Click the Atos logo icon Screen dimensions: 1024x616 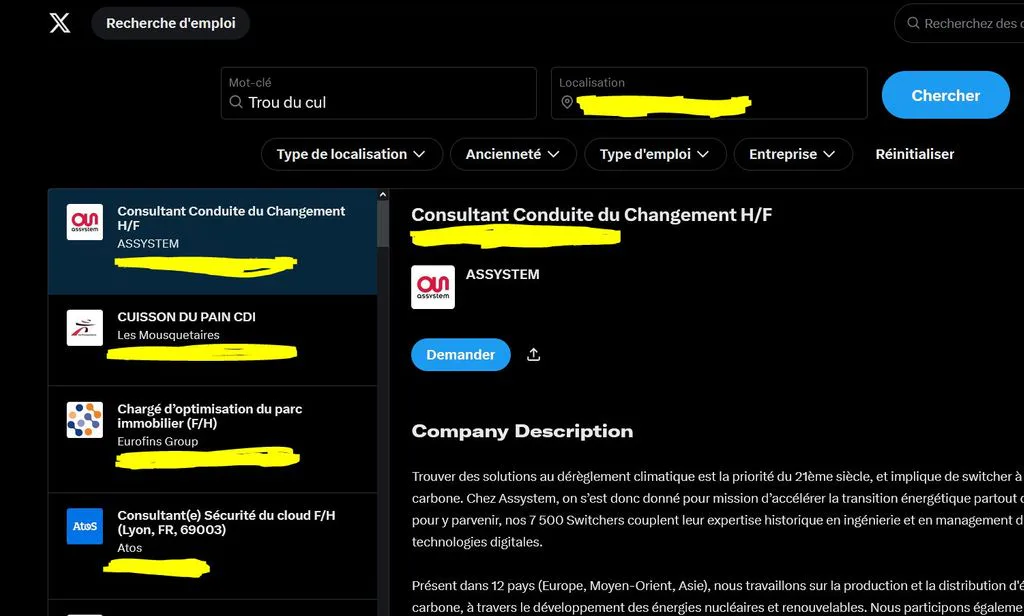pyautogui.click(x=85, y=526)
